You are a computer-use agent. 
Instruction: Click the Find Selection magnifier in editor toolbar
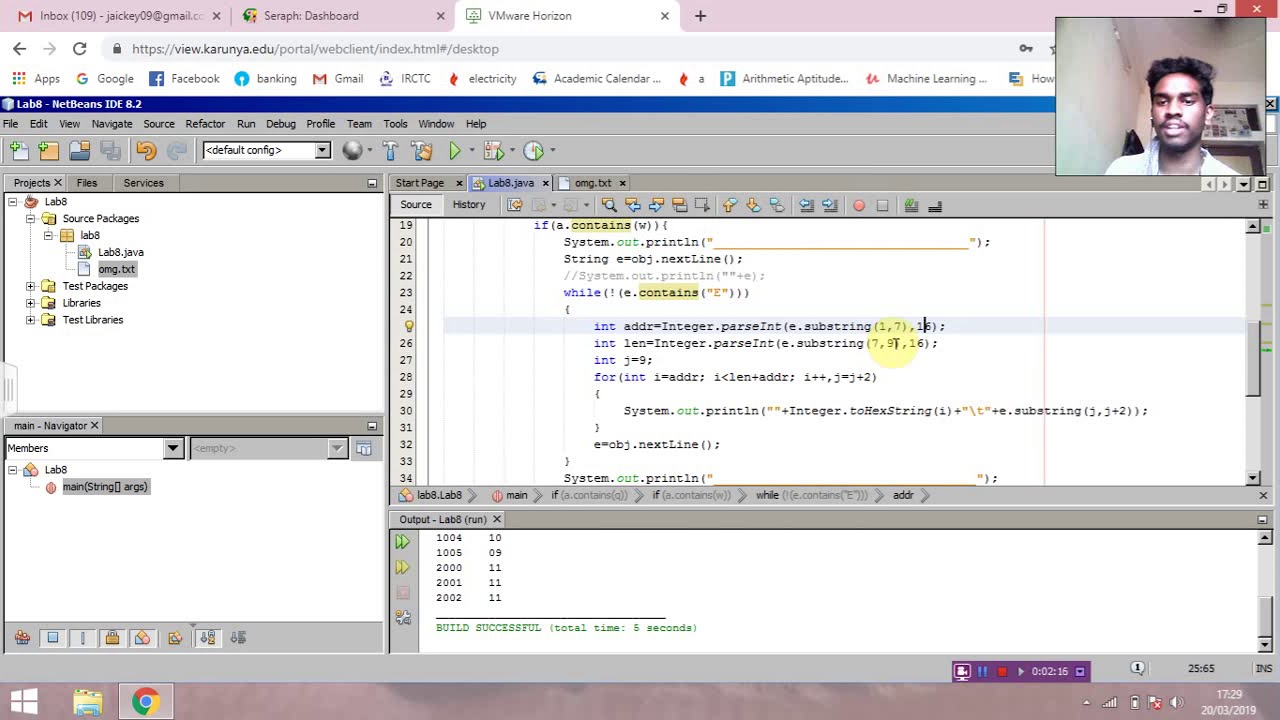pos(608,205)
